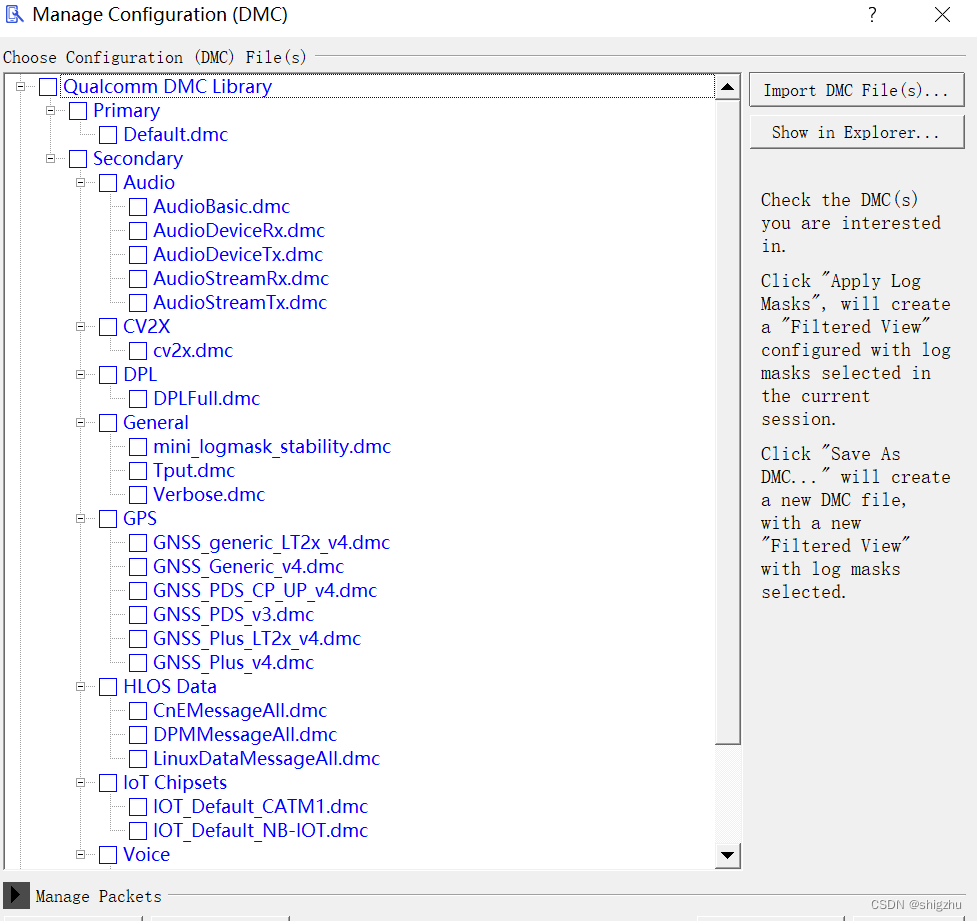977x921 pixels.
Task: Click the HLOS Data folder label
Action: (170, 687)
